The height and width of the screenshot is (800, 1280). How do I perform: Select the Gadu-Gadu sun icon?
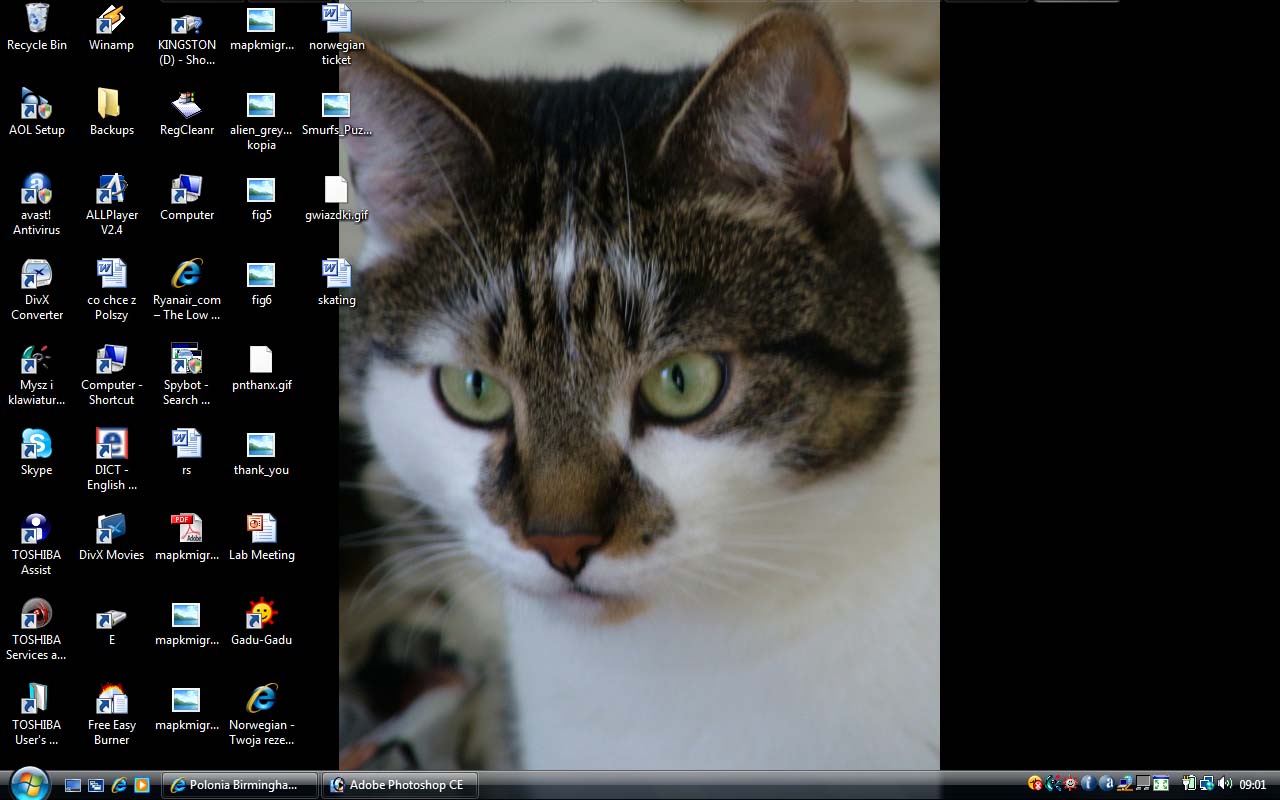tap(261, 615)
